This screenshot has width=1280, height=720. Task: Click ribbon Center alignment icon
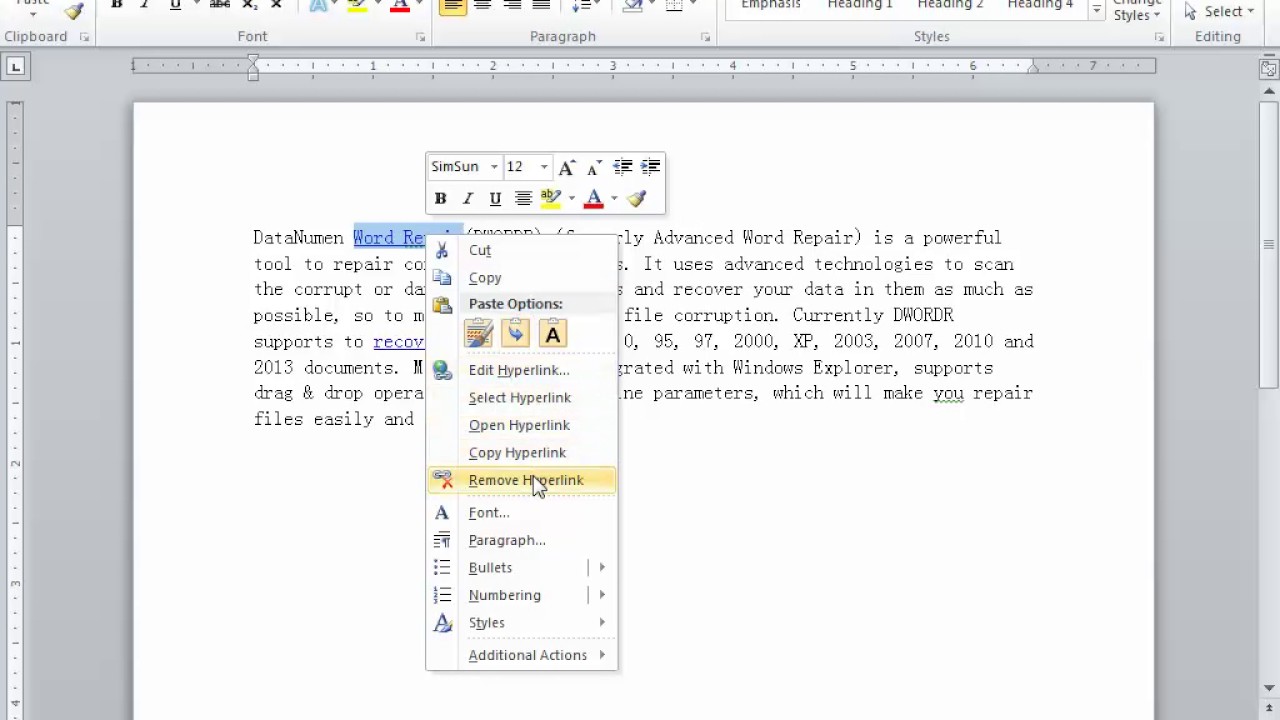pos(483,5)
